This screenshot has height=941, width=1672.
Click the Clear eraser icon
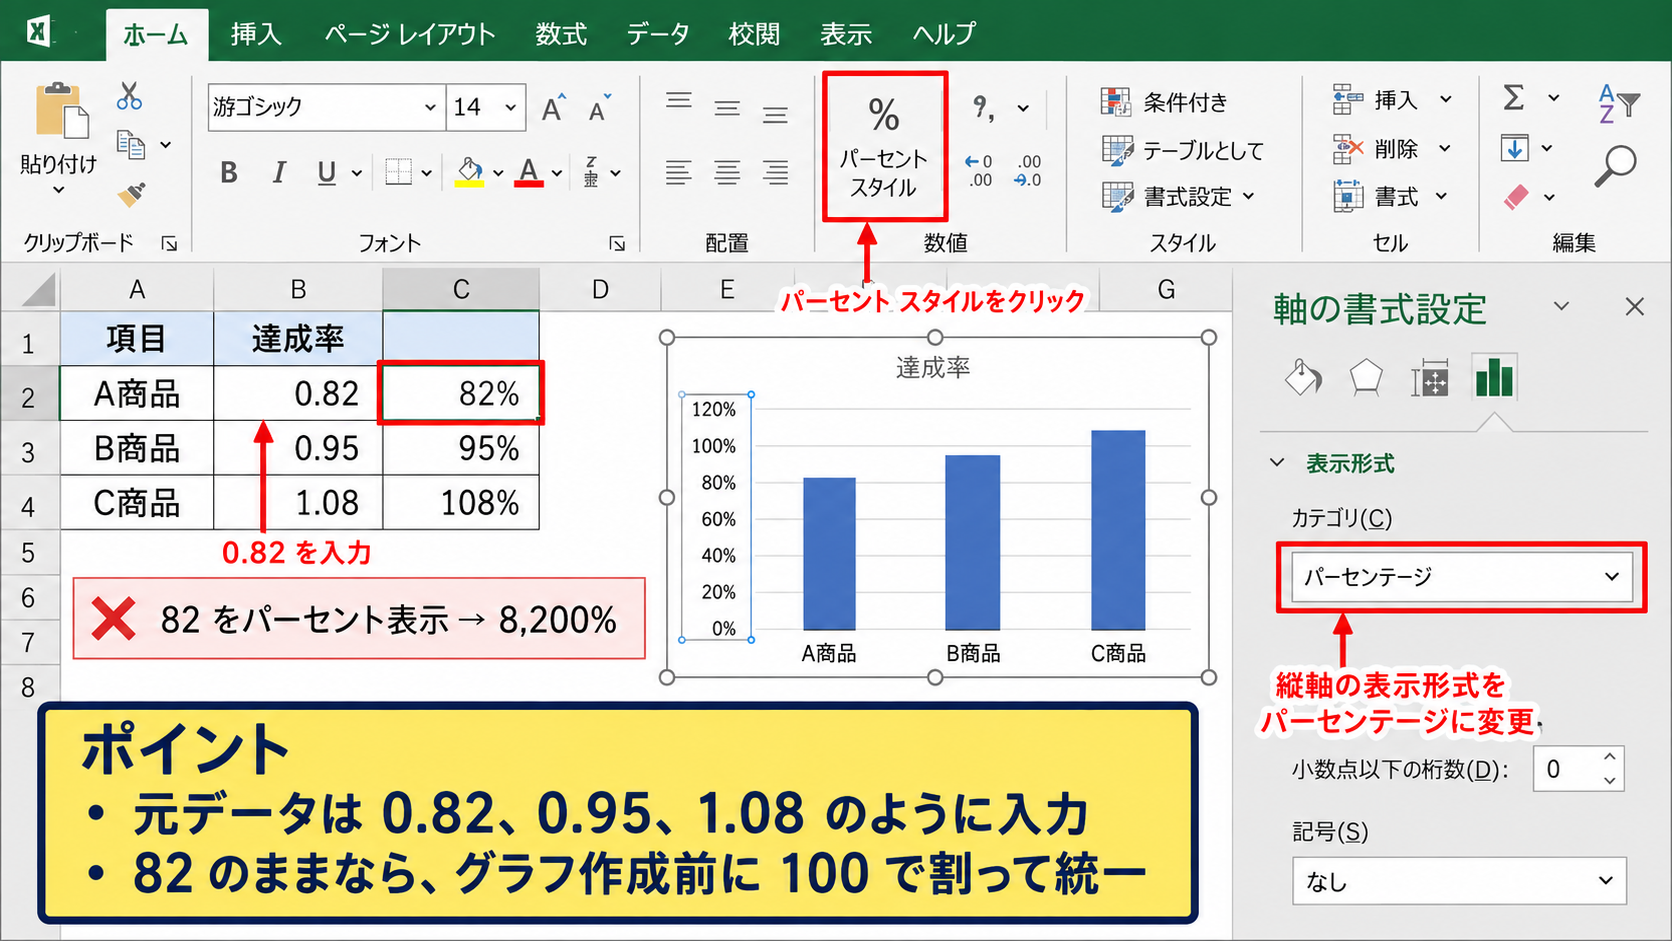pos(1516,196)
